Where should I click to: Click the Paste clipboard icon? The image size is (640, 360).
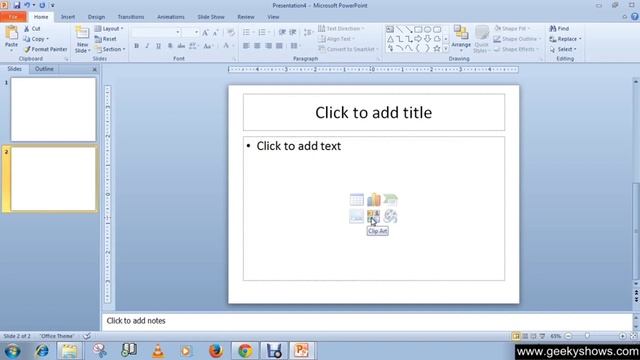[11, 33]
